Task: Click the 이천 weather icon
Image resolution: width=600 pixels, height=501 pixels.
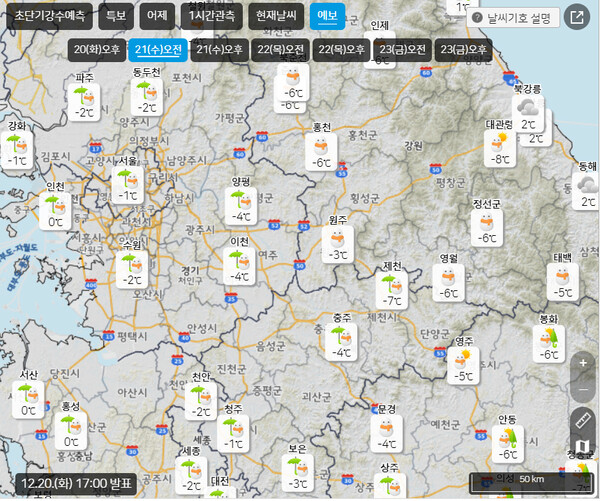Action: (x=240, y=266)
